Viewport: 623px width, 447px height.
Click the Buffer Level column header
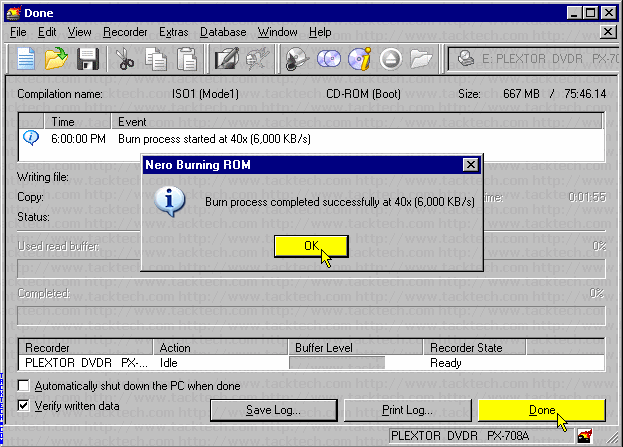coord(355,348)
